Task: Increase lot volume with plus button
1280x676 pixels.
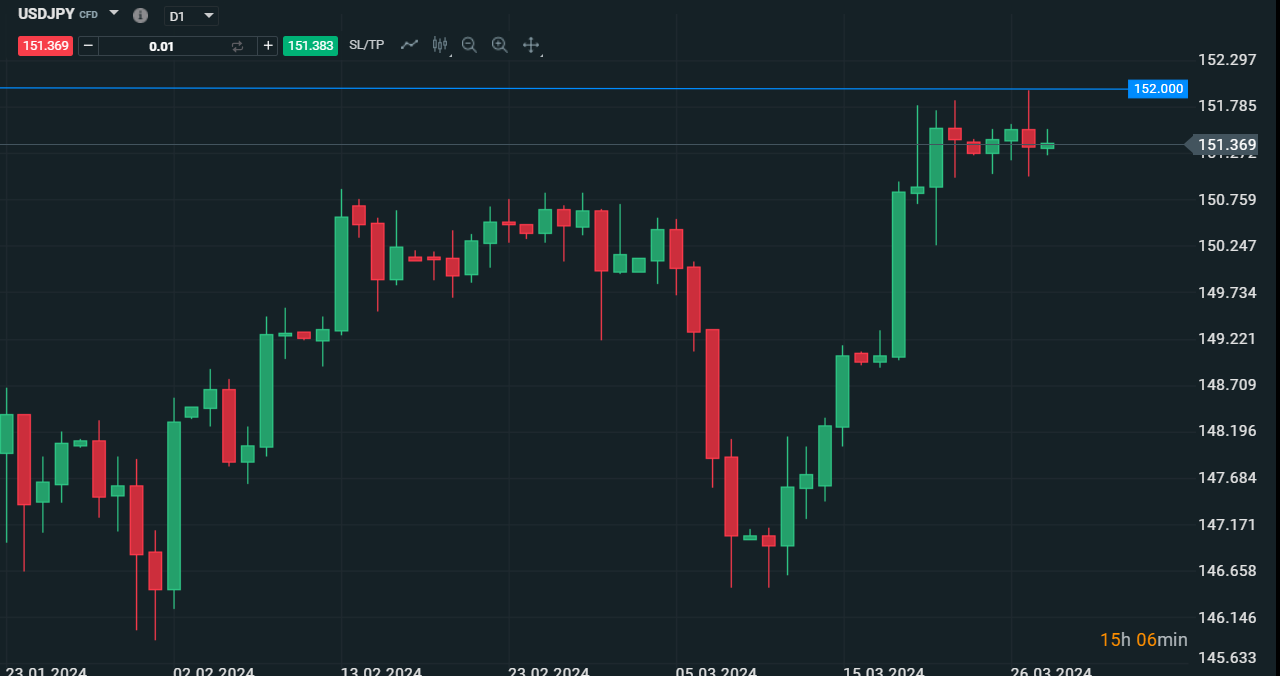Action: pyautogui.click(x=267, y=45)
